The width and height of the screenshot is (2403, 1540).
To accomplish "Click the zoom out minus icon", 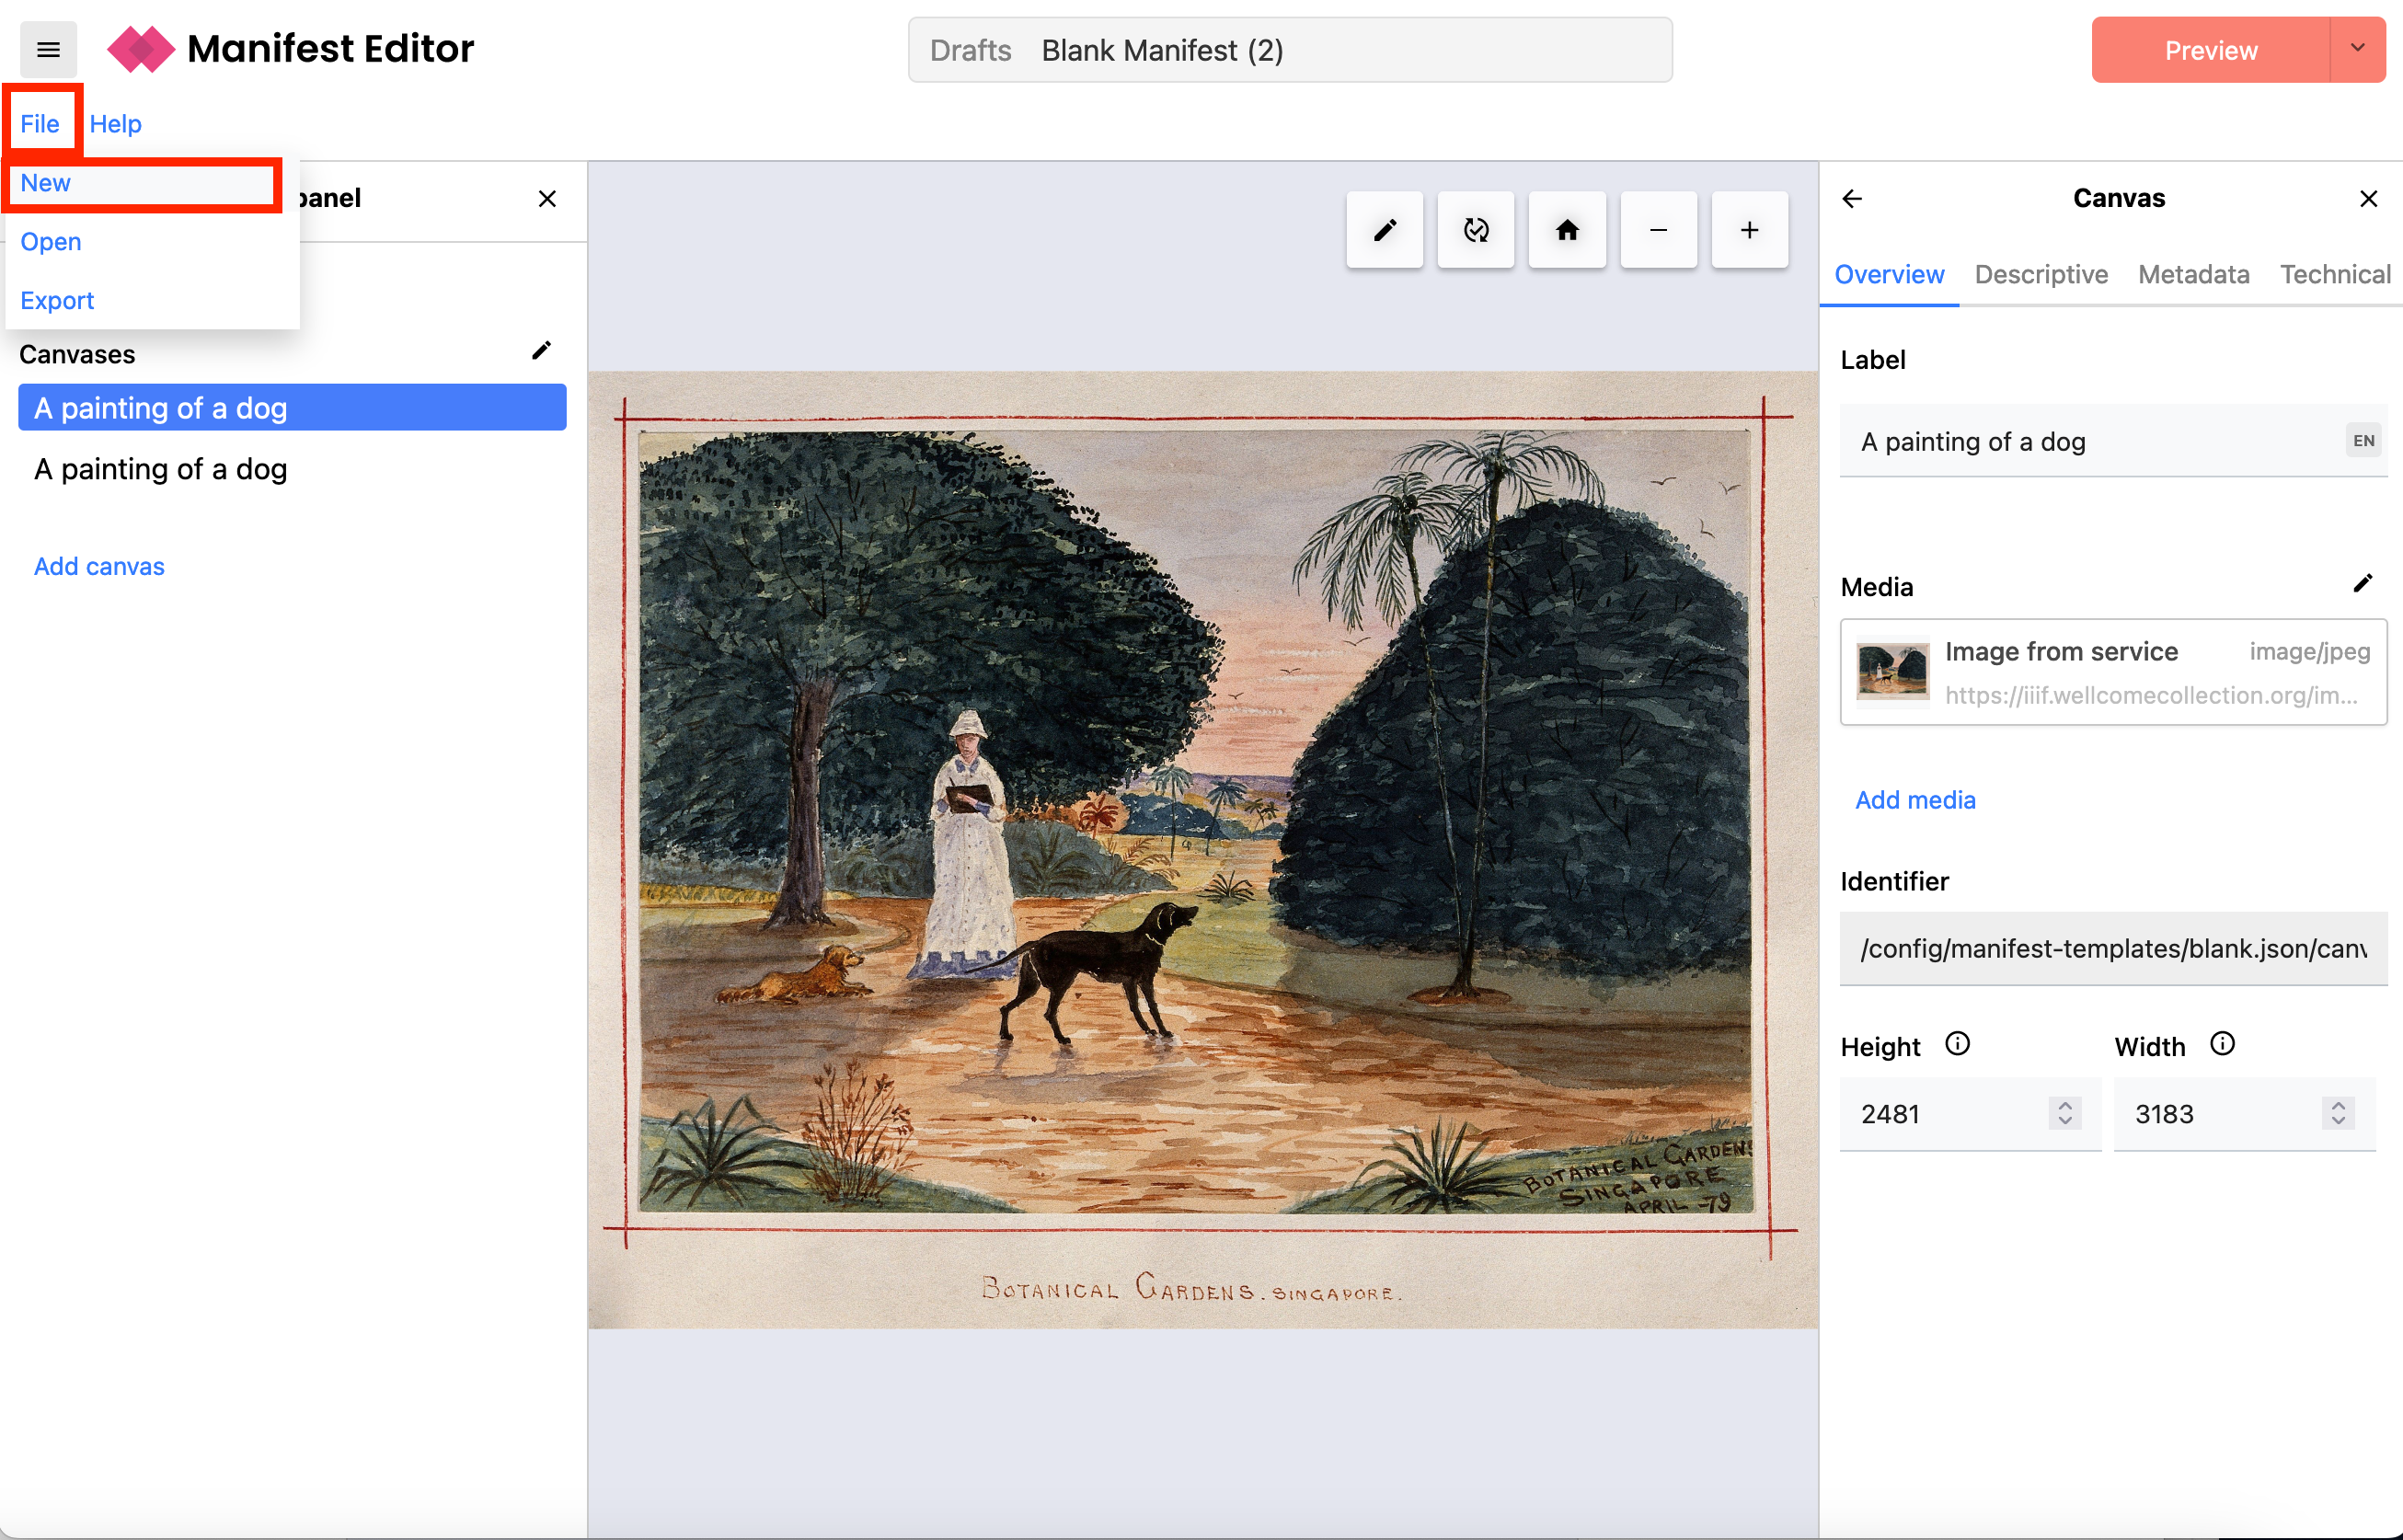I will coord(1659,229).
